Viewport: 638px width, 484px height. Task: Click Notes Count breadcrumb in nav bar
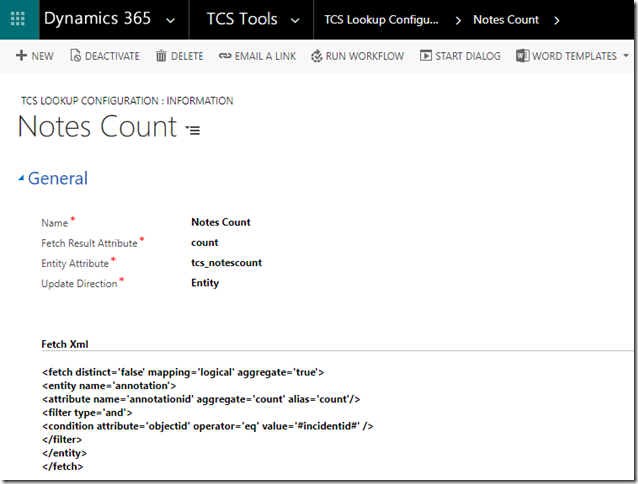tap(506, 20)
